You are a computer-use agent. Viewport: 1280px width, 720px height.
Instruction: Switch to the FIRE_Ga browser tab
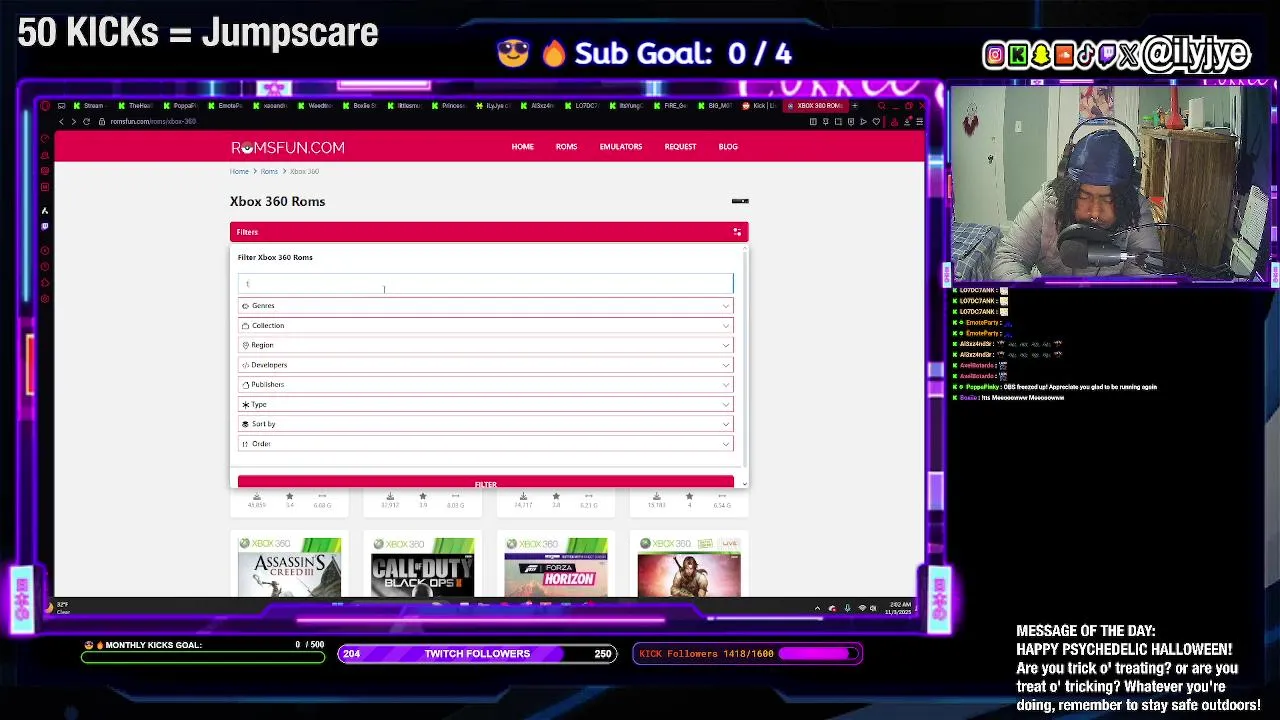coord(672,106)
